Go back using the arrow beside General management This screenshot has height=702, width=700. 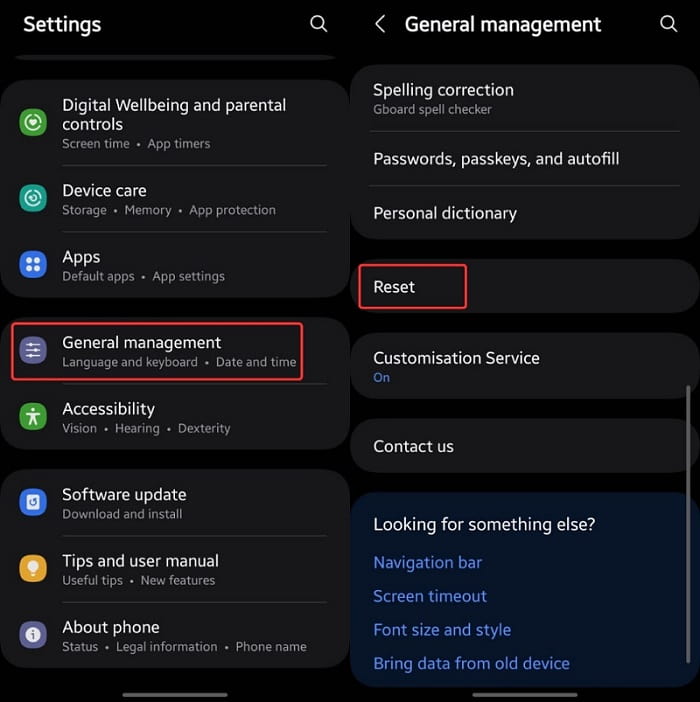(380, 24)
